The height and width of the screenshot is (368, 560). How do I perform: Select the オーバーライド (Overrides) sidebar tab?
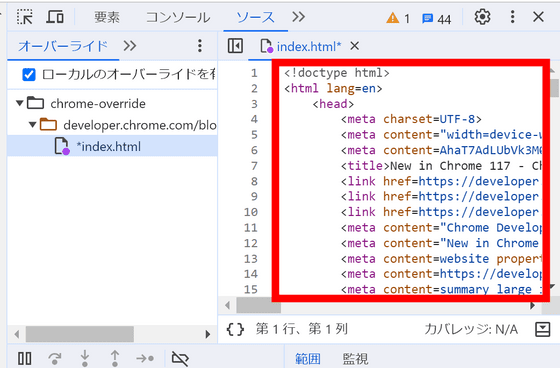[63, 46]
